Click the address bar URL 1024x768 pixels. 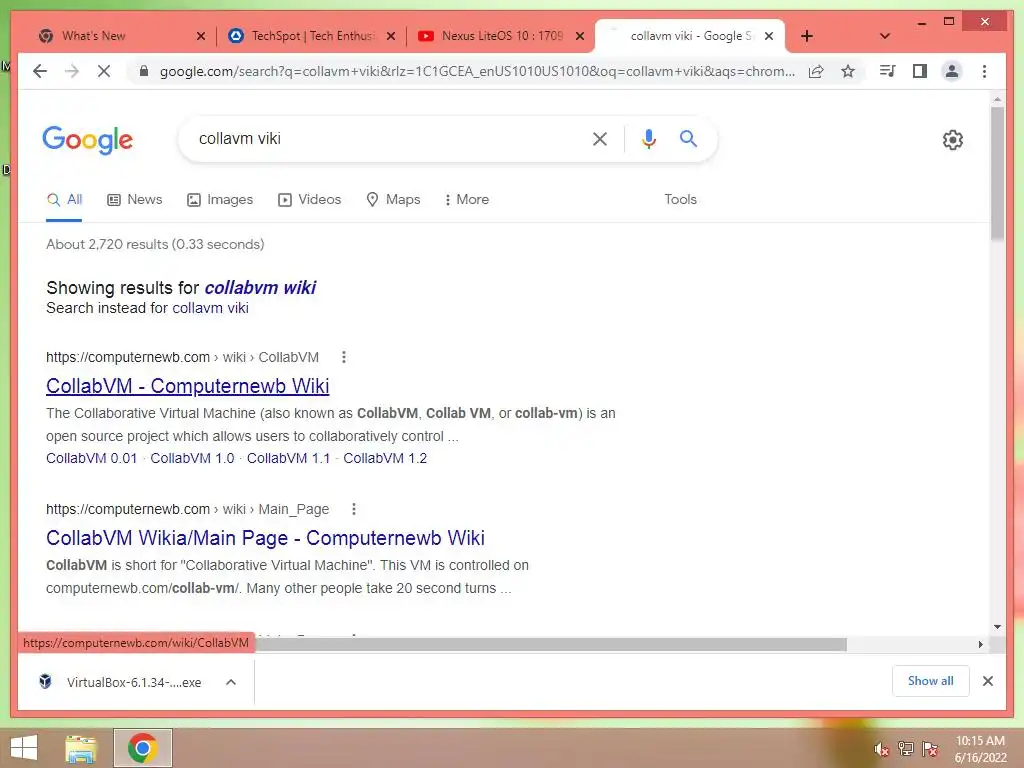click(x=477, y=71)
